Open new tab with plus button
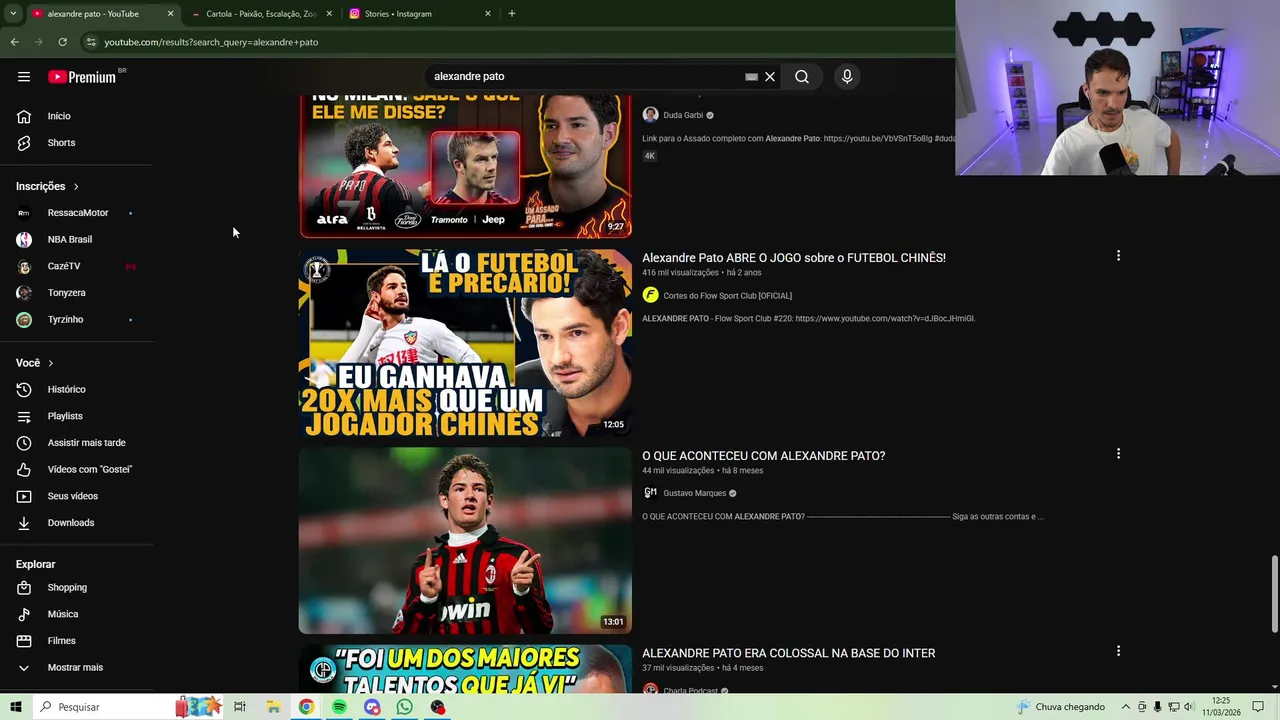The image size is (1280, 720). pos(512,14)
